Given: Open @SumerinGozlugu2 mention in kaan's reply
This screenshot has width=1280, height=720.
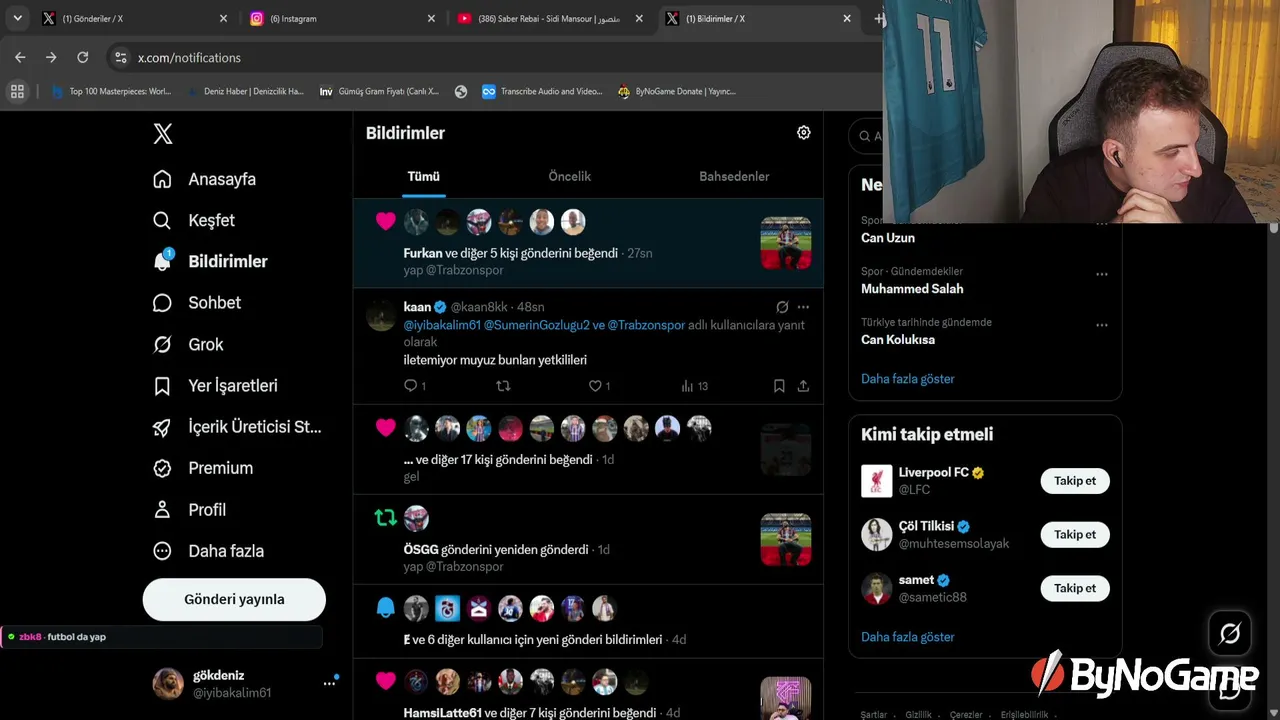Looking at the screenshot, I should [536, 325].
